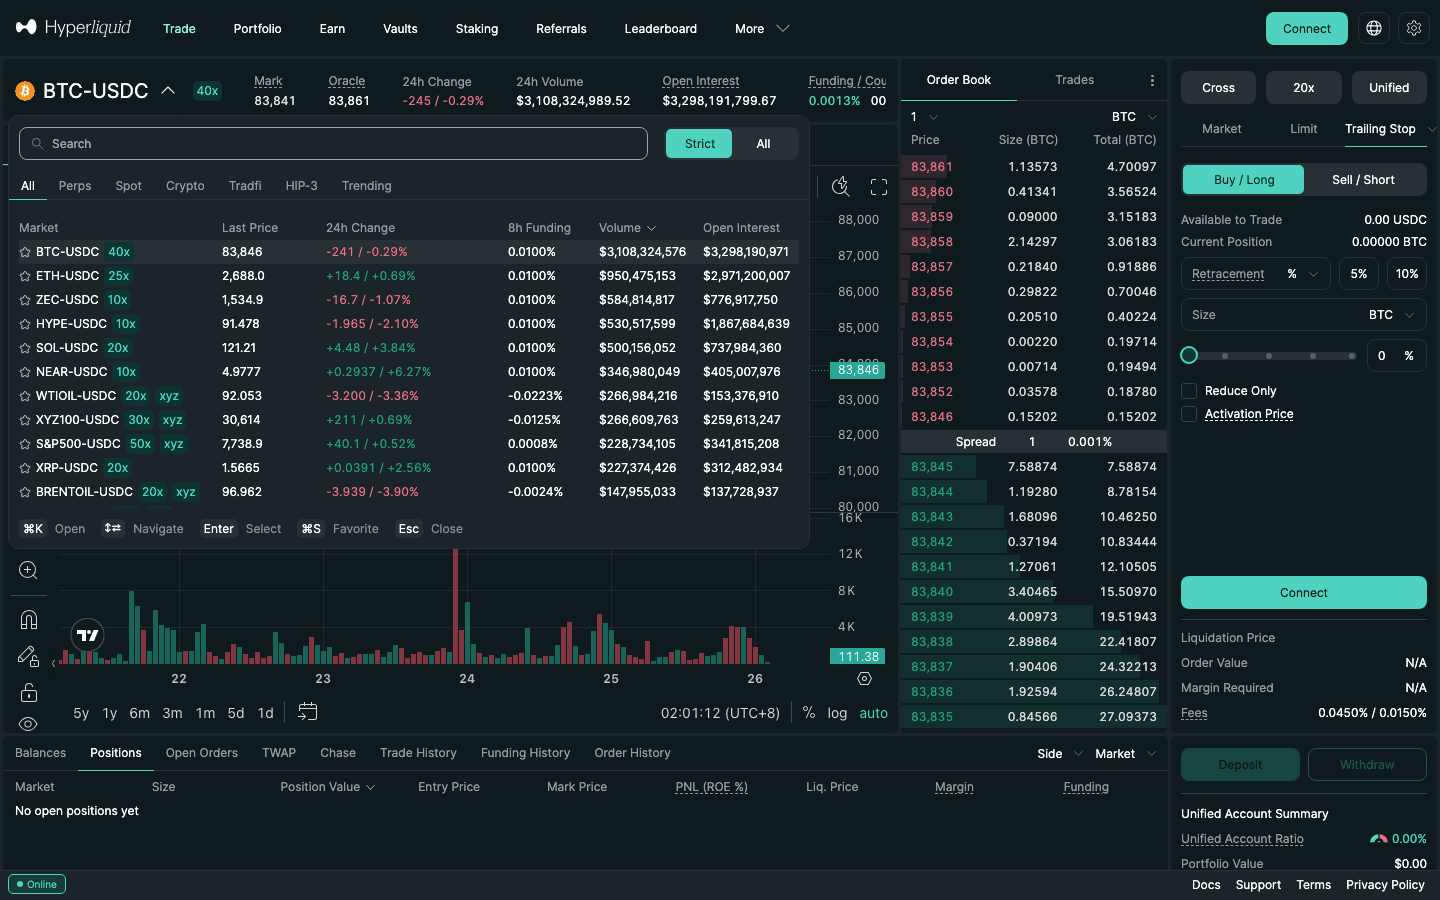The image size is (1440, 900).
Task: Select 1d chart time range
Action: pos(265,713)
